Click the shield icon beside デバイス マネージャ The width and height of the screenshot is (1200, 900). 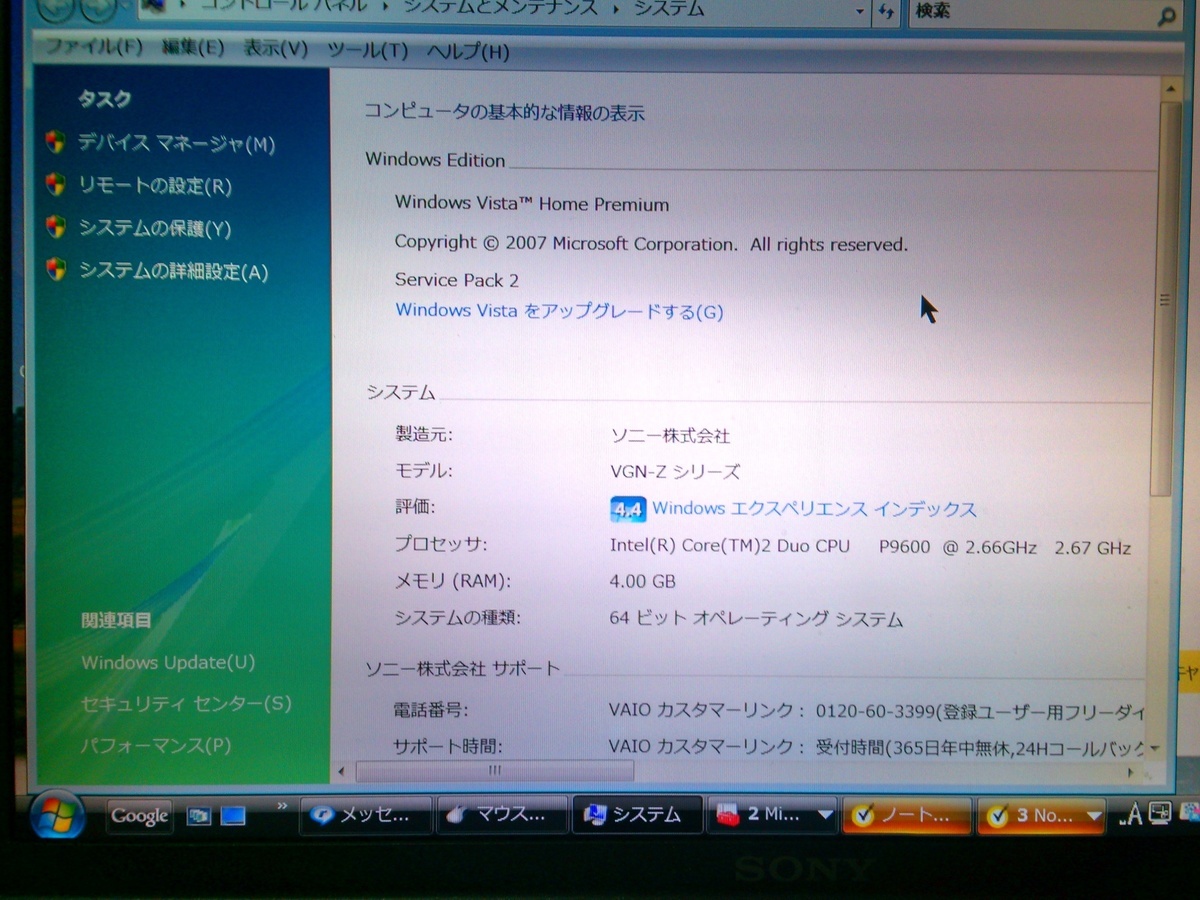(x=56, y=142)
